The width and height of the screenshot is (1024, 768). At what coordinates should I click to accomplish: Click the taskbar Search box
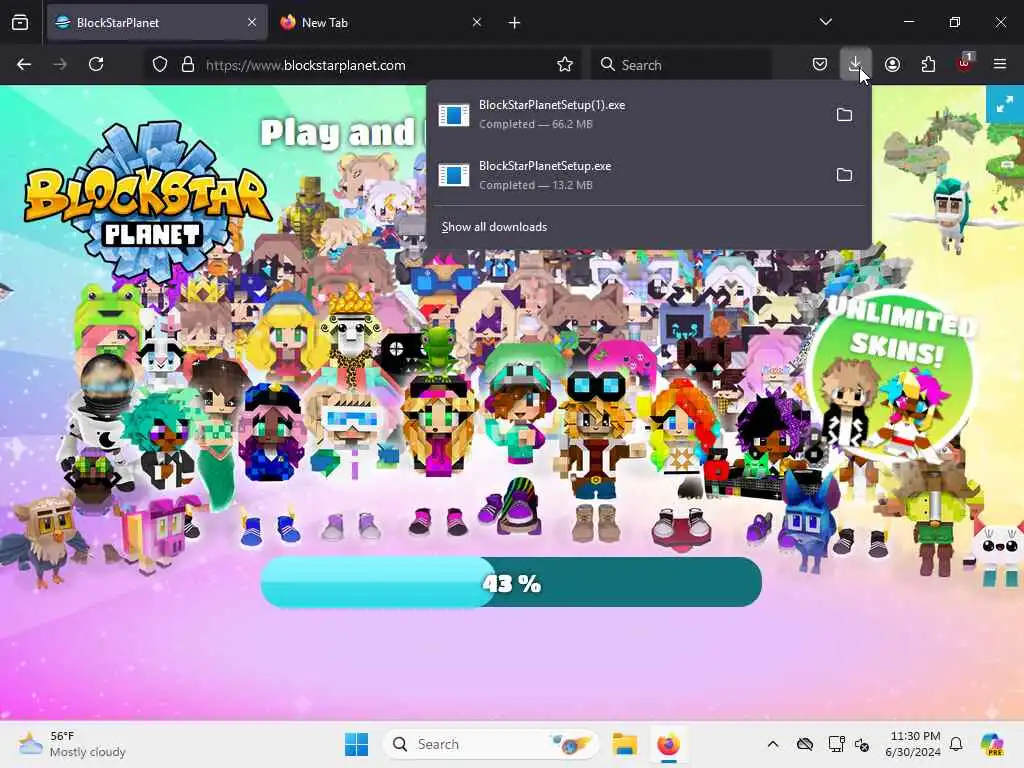[490, 744]
